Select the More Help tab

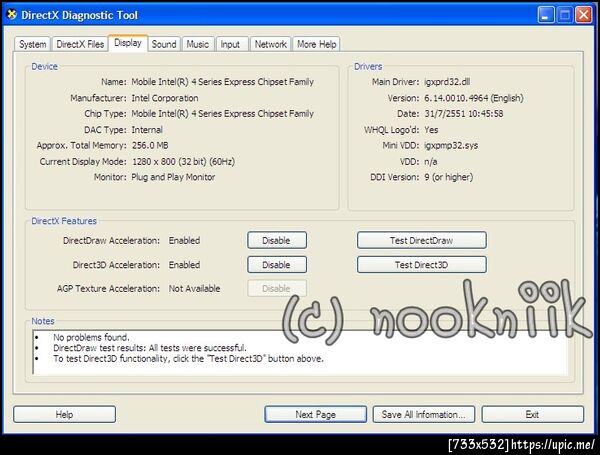(x=316, y=44)
